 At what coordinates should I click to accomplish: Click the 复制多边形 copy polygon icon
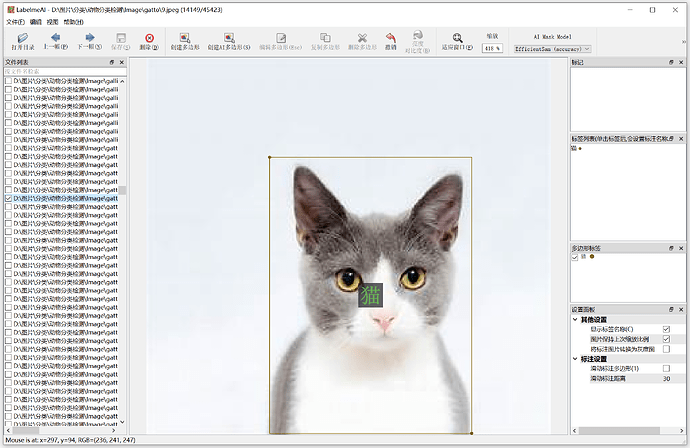pyautogui.click(x=325, y=42)
